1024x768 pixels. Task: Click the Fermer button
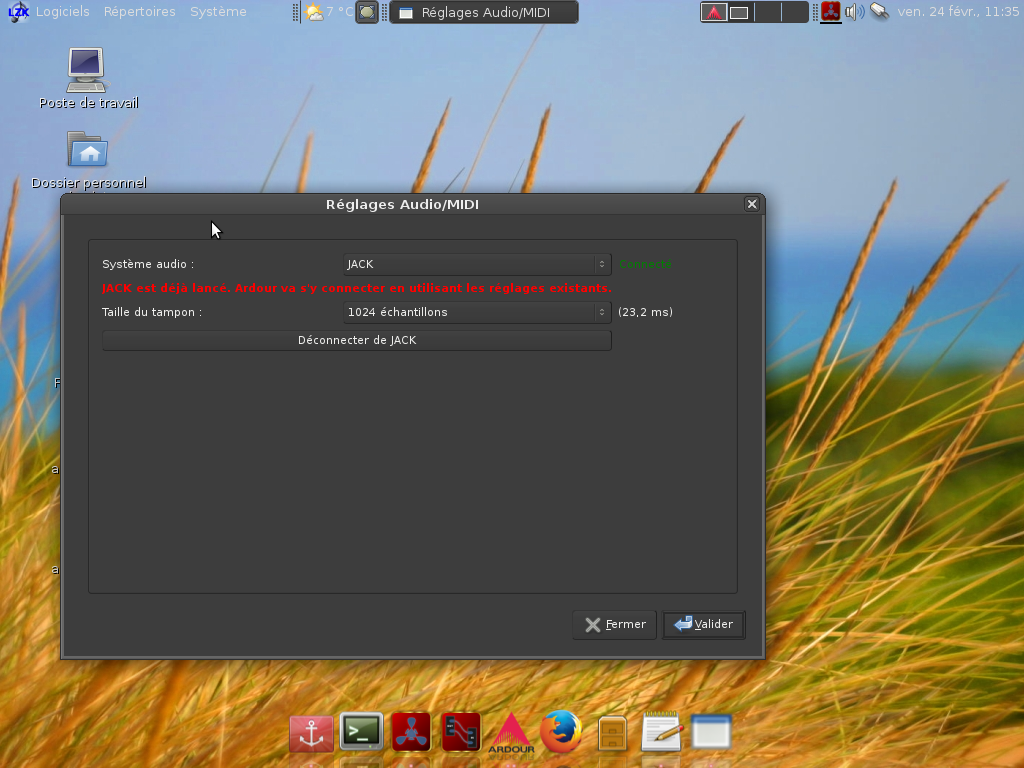[615, 625]
